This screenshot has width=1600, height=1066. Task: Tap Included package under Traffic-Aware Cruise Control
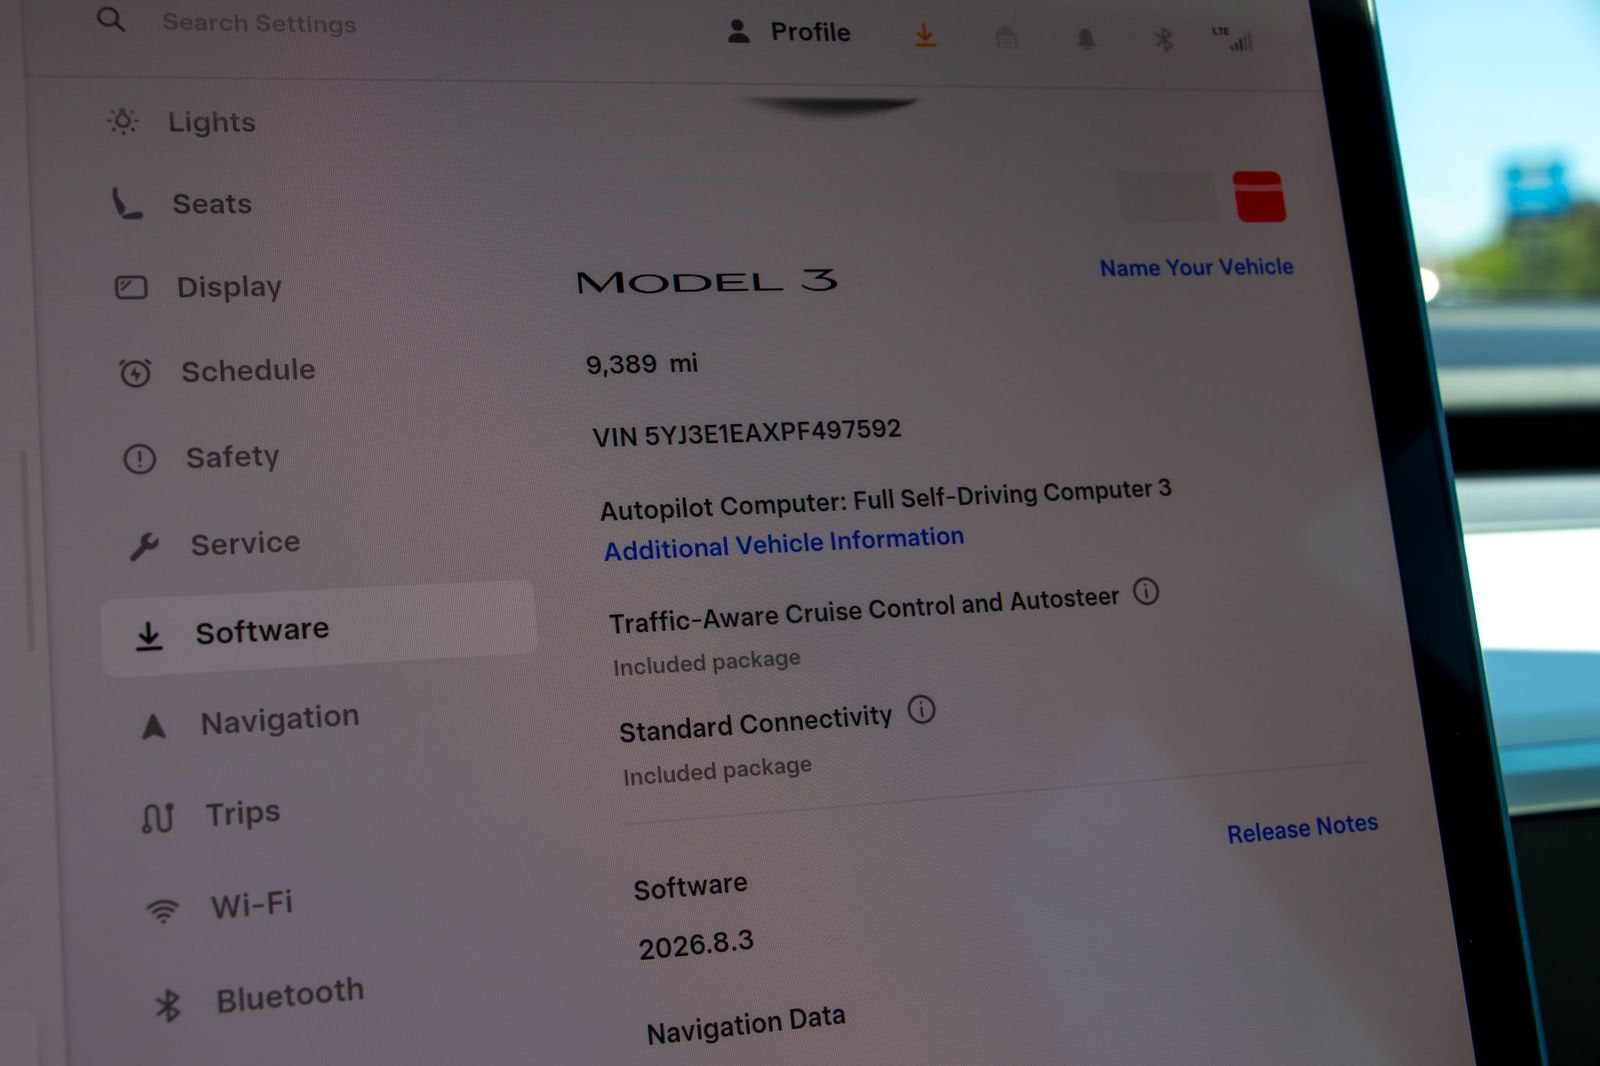706,662
